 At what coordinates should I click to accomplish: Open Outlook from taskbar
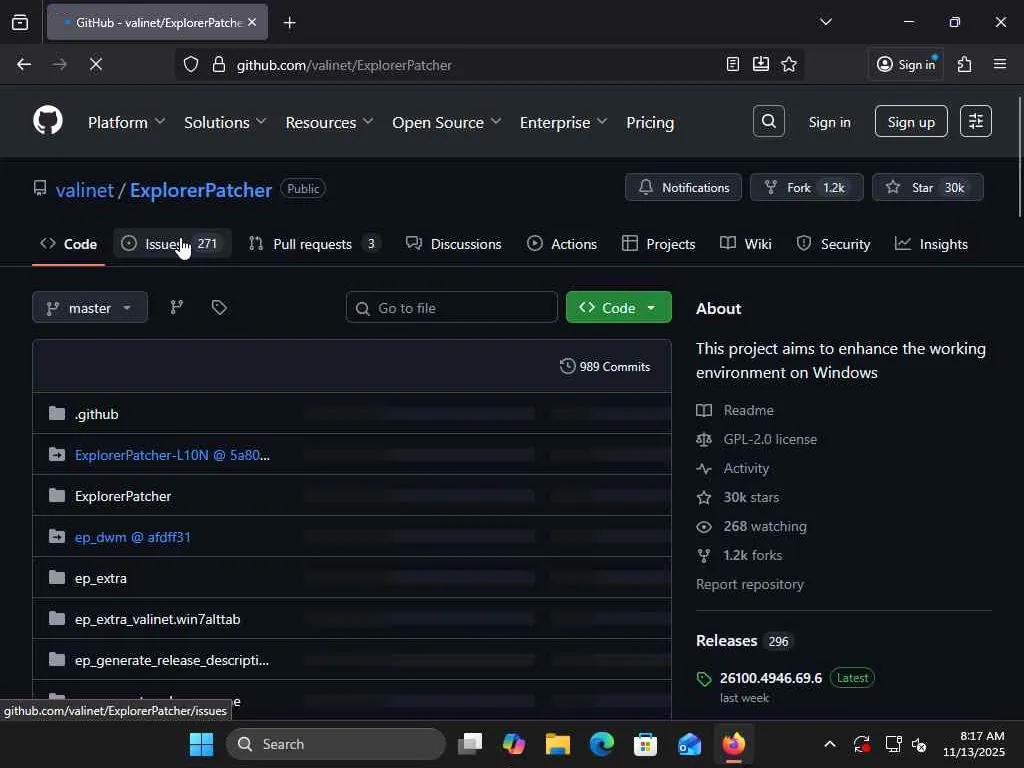[689, 744]
